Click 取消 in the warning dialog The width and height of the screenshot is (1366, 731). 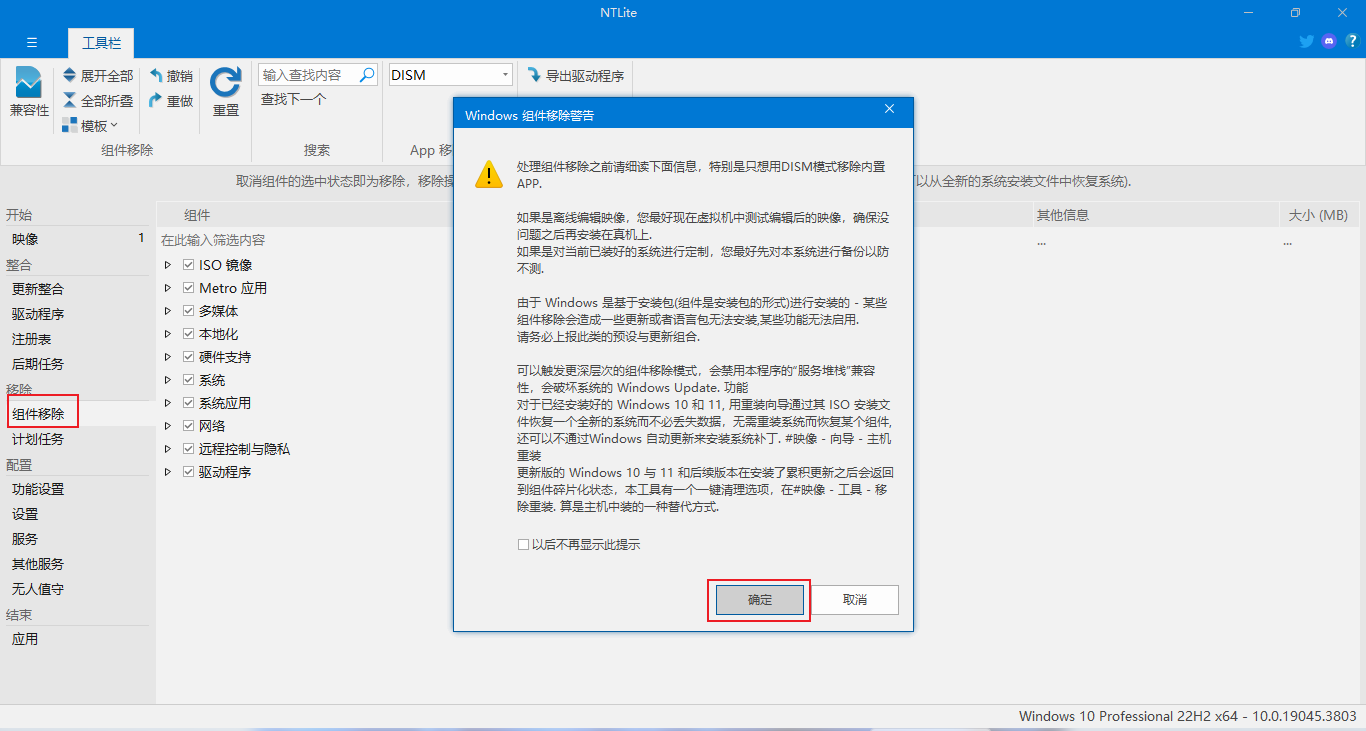point(855,600)
